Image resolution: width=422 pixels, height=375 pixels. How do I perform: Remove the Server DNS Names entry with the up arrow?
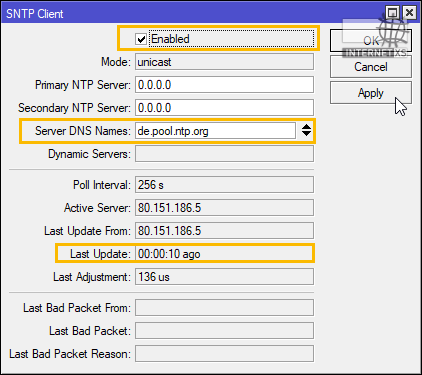306,127
